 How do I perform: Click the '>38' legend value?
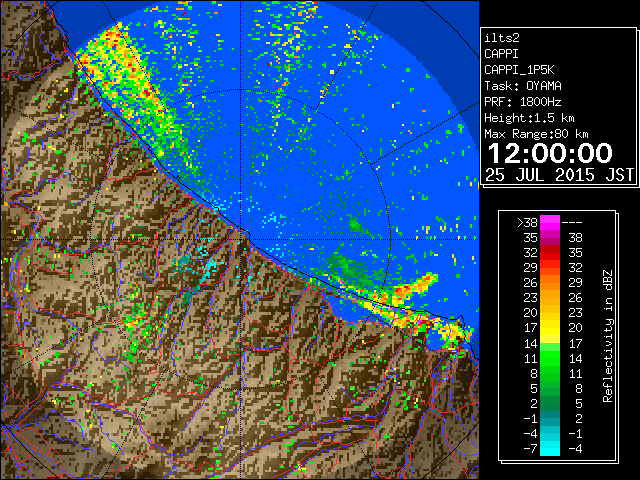(x=527, y=223)
